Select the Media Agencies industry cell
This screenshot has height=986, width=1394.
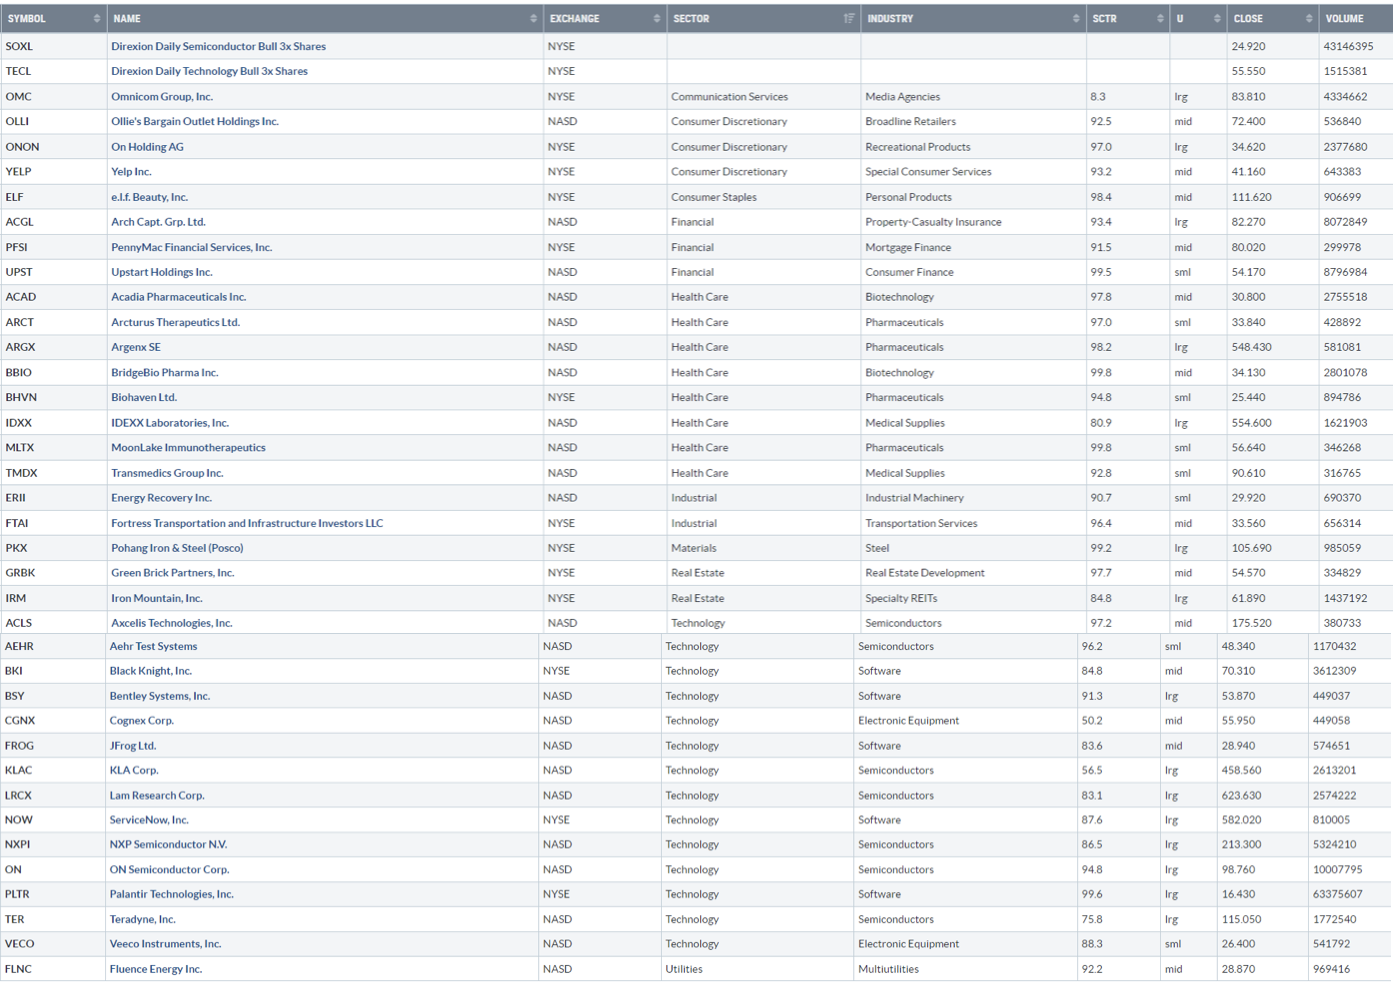coord(903,97)
